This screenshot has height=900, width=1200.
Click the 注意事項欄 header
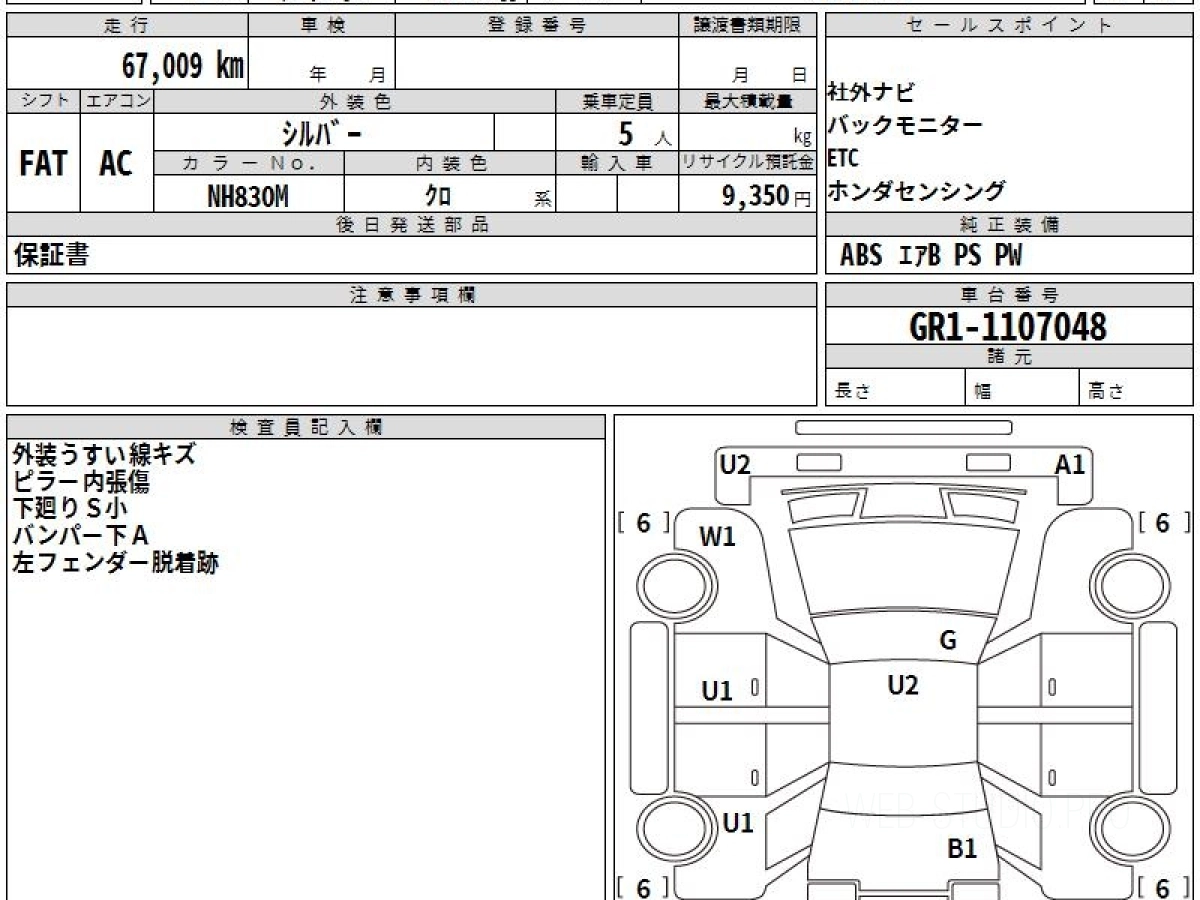click(x=412, y=295)
